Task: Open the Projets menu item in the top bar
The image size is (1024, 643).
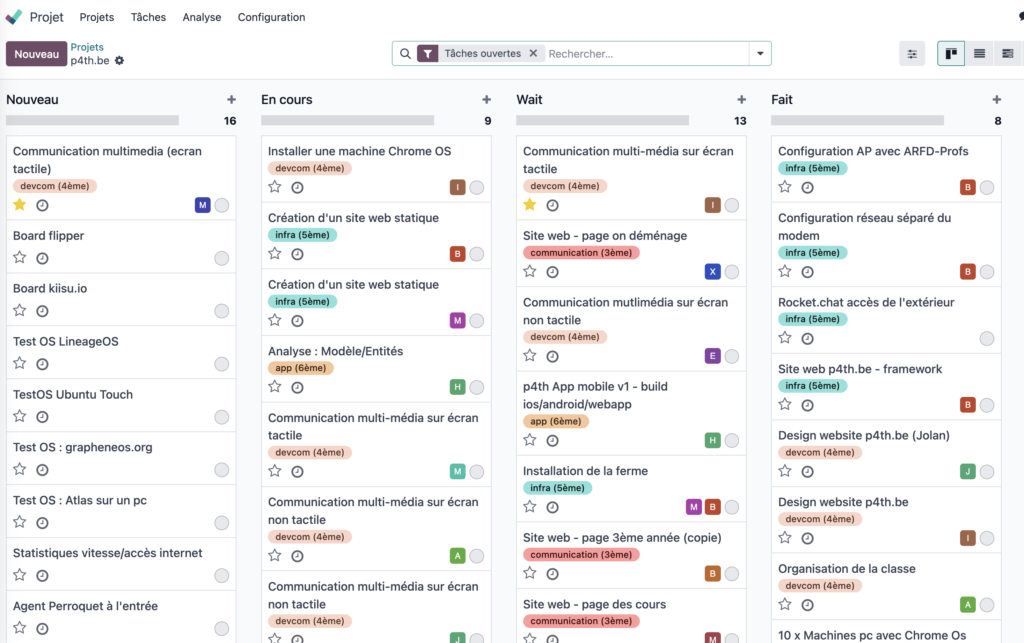Action: (x=97, y=17)
